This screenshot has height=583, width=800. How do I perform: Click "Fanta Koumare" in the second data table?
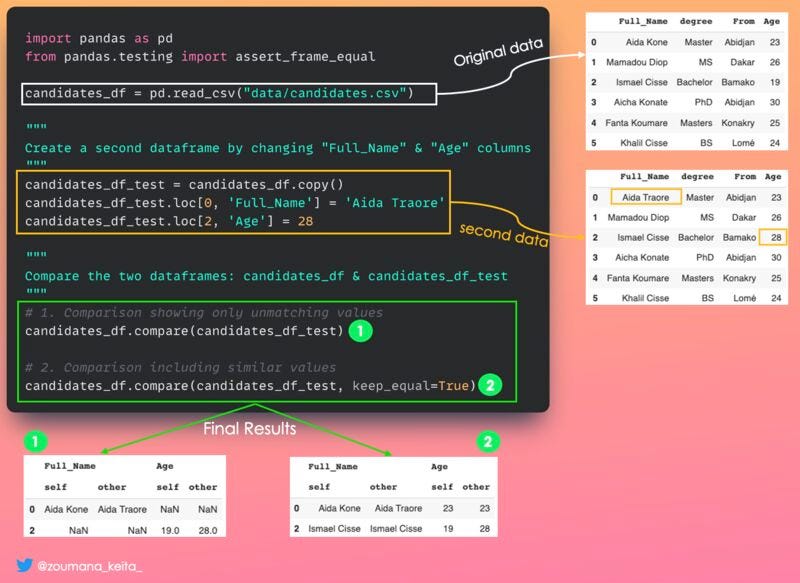click(x=638, y=278)
